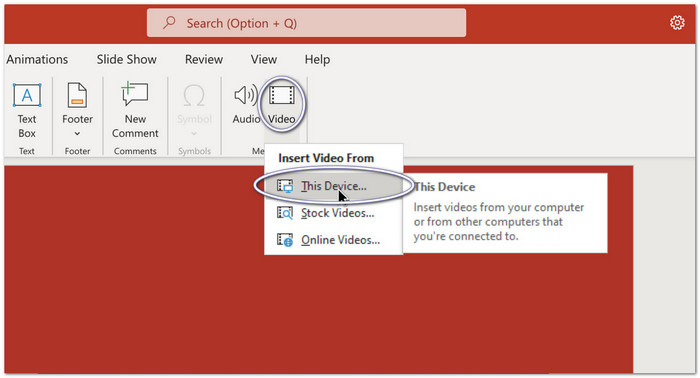Choose This Device... from video menu
The width and height of the screenshot is (700, 378).
333,186
